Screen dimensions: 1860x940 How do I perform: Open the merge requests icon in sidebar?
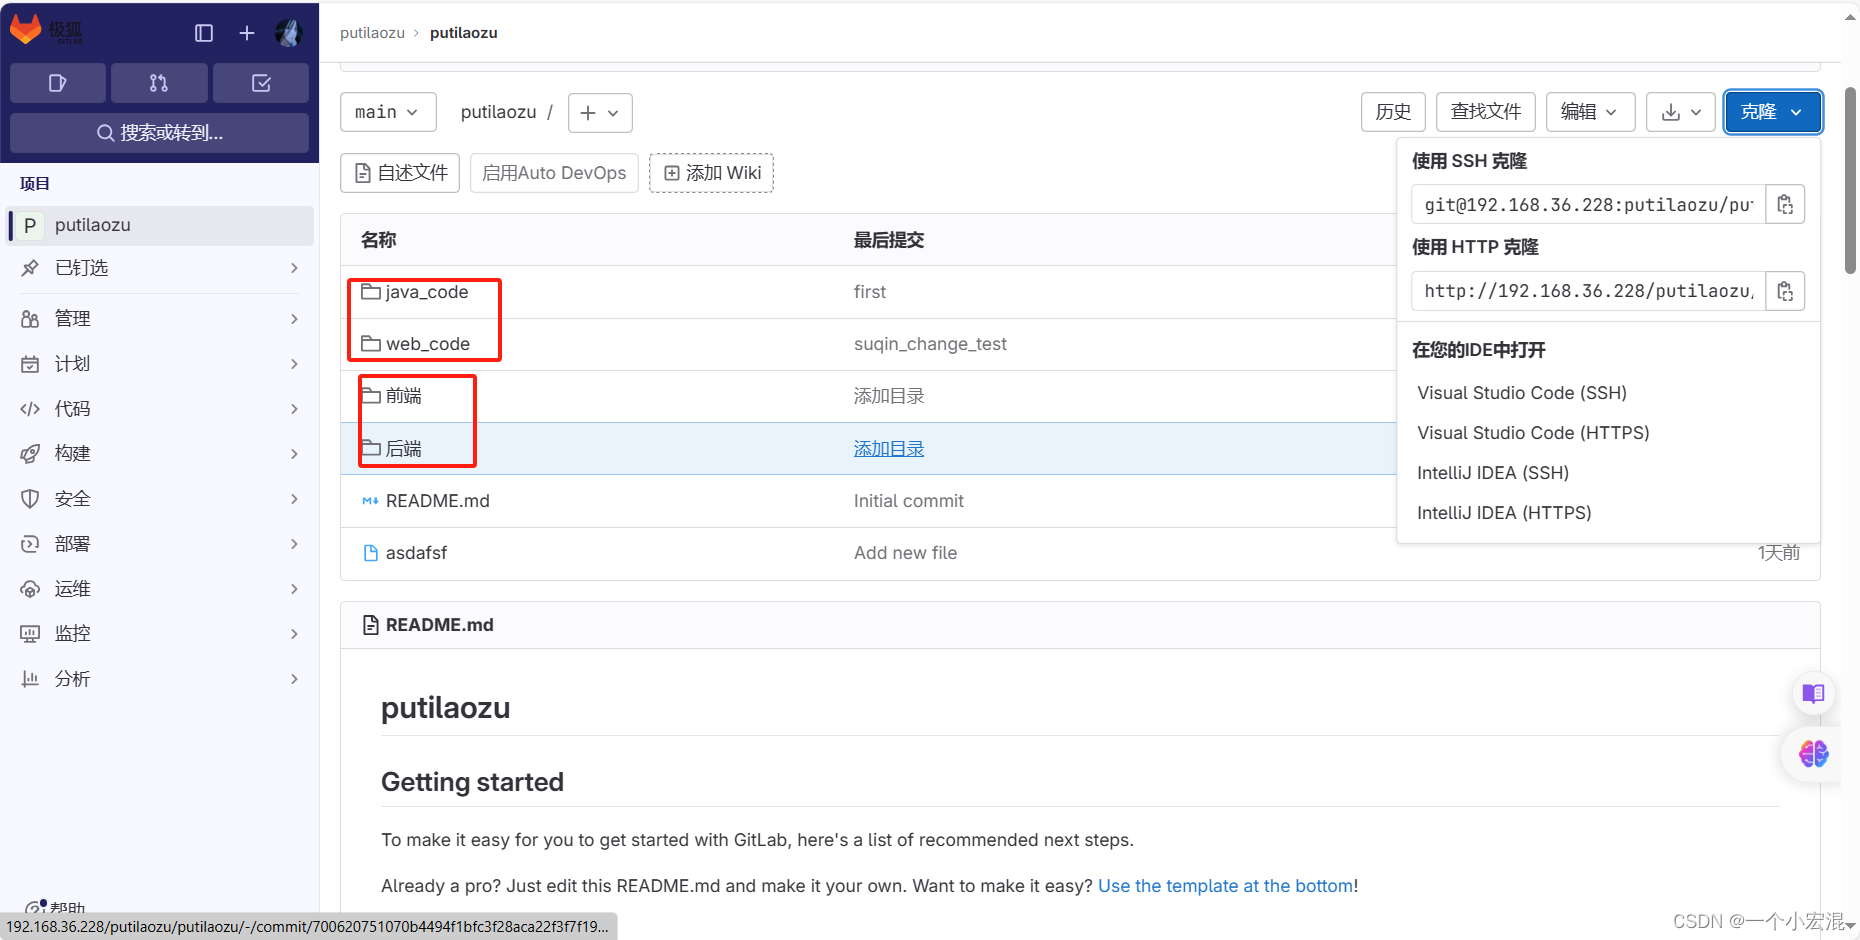click(159, 83)
